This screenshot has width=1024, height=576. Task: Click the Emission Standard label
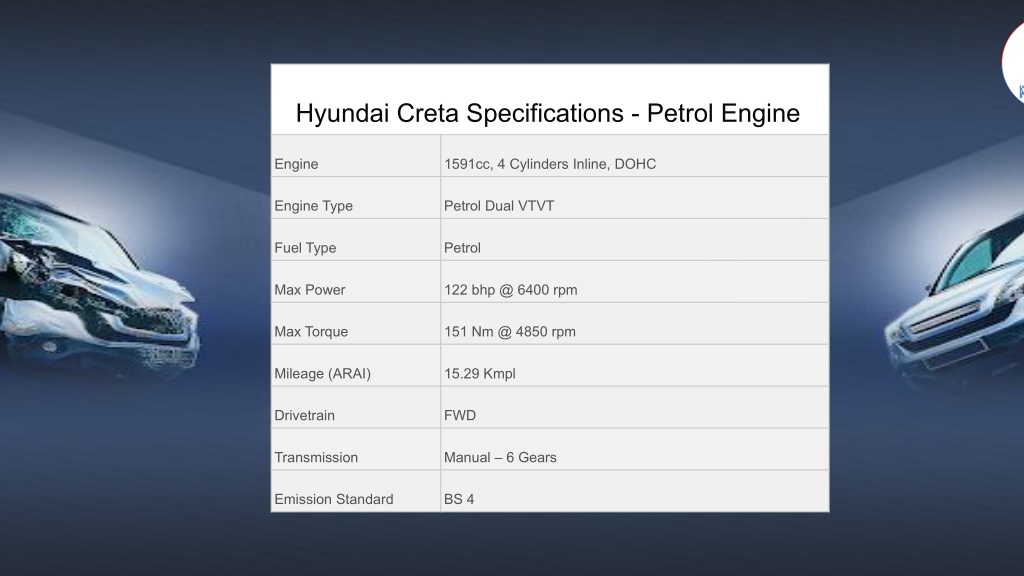(334, 499)
